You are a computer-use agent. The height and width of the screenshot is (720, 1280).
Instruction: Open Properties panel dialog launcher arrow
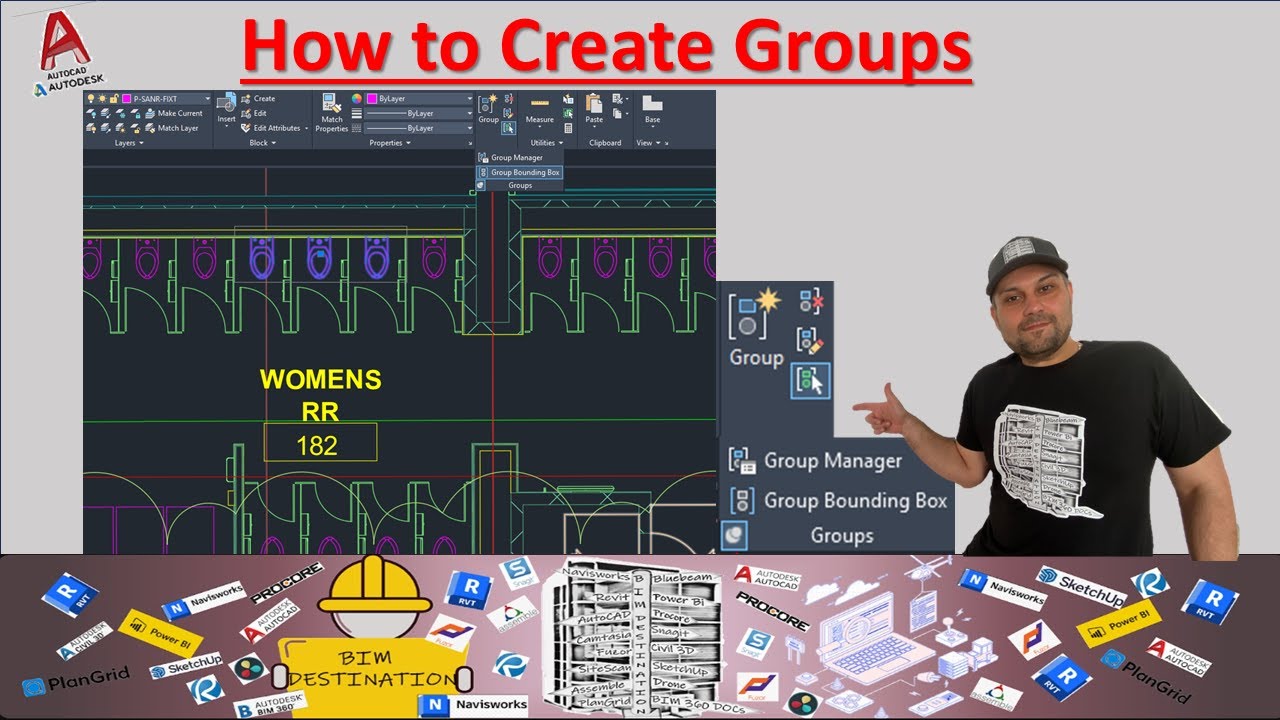point(470,143)
